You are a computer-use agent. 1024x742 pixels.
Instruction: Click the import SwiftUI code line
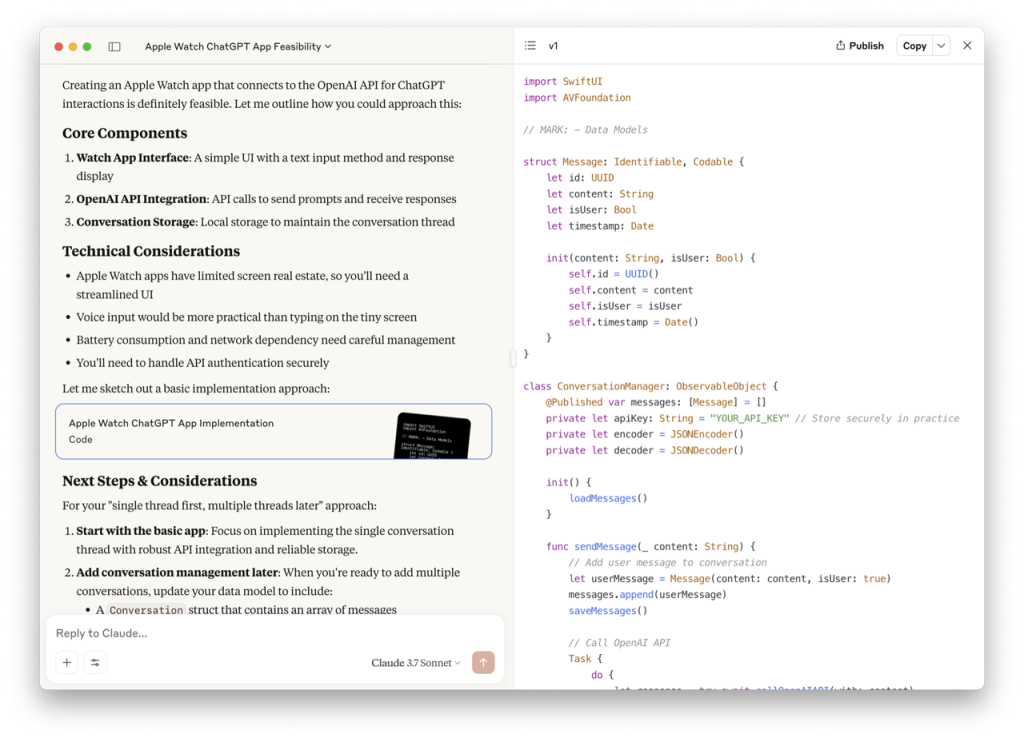[563, 82]
